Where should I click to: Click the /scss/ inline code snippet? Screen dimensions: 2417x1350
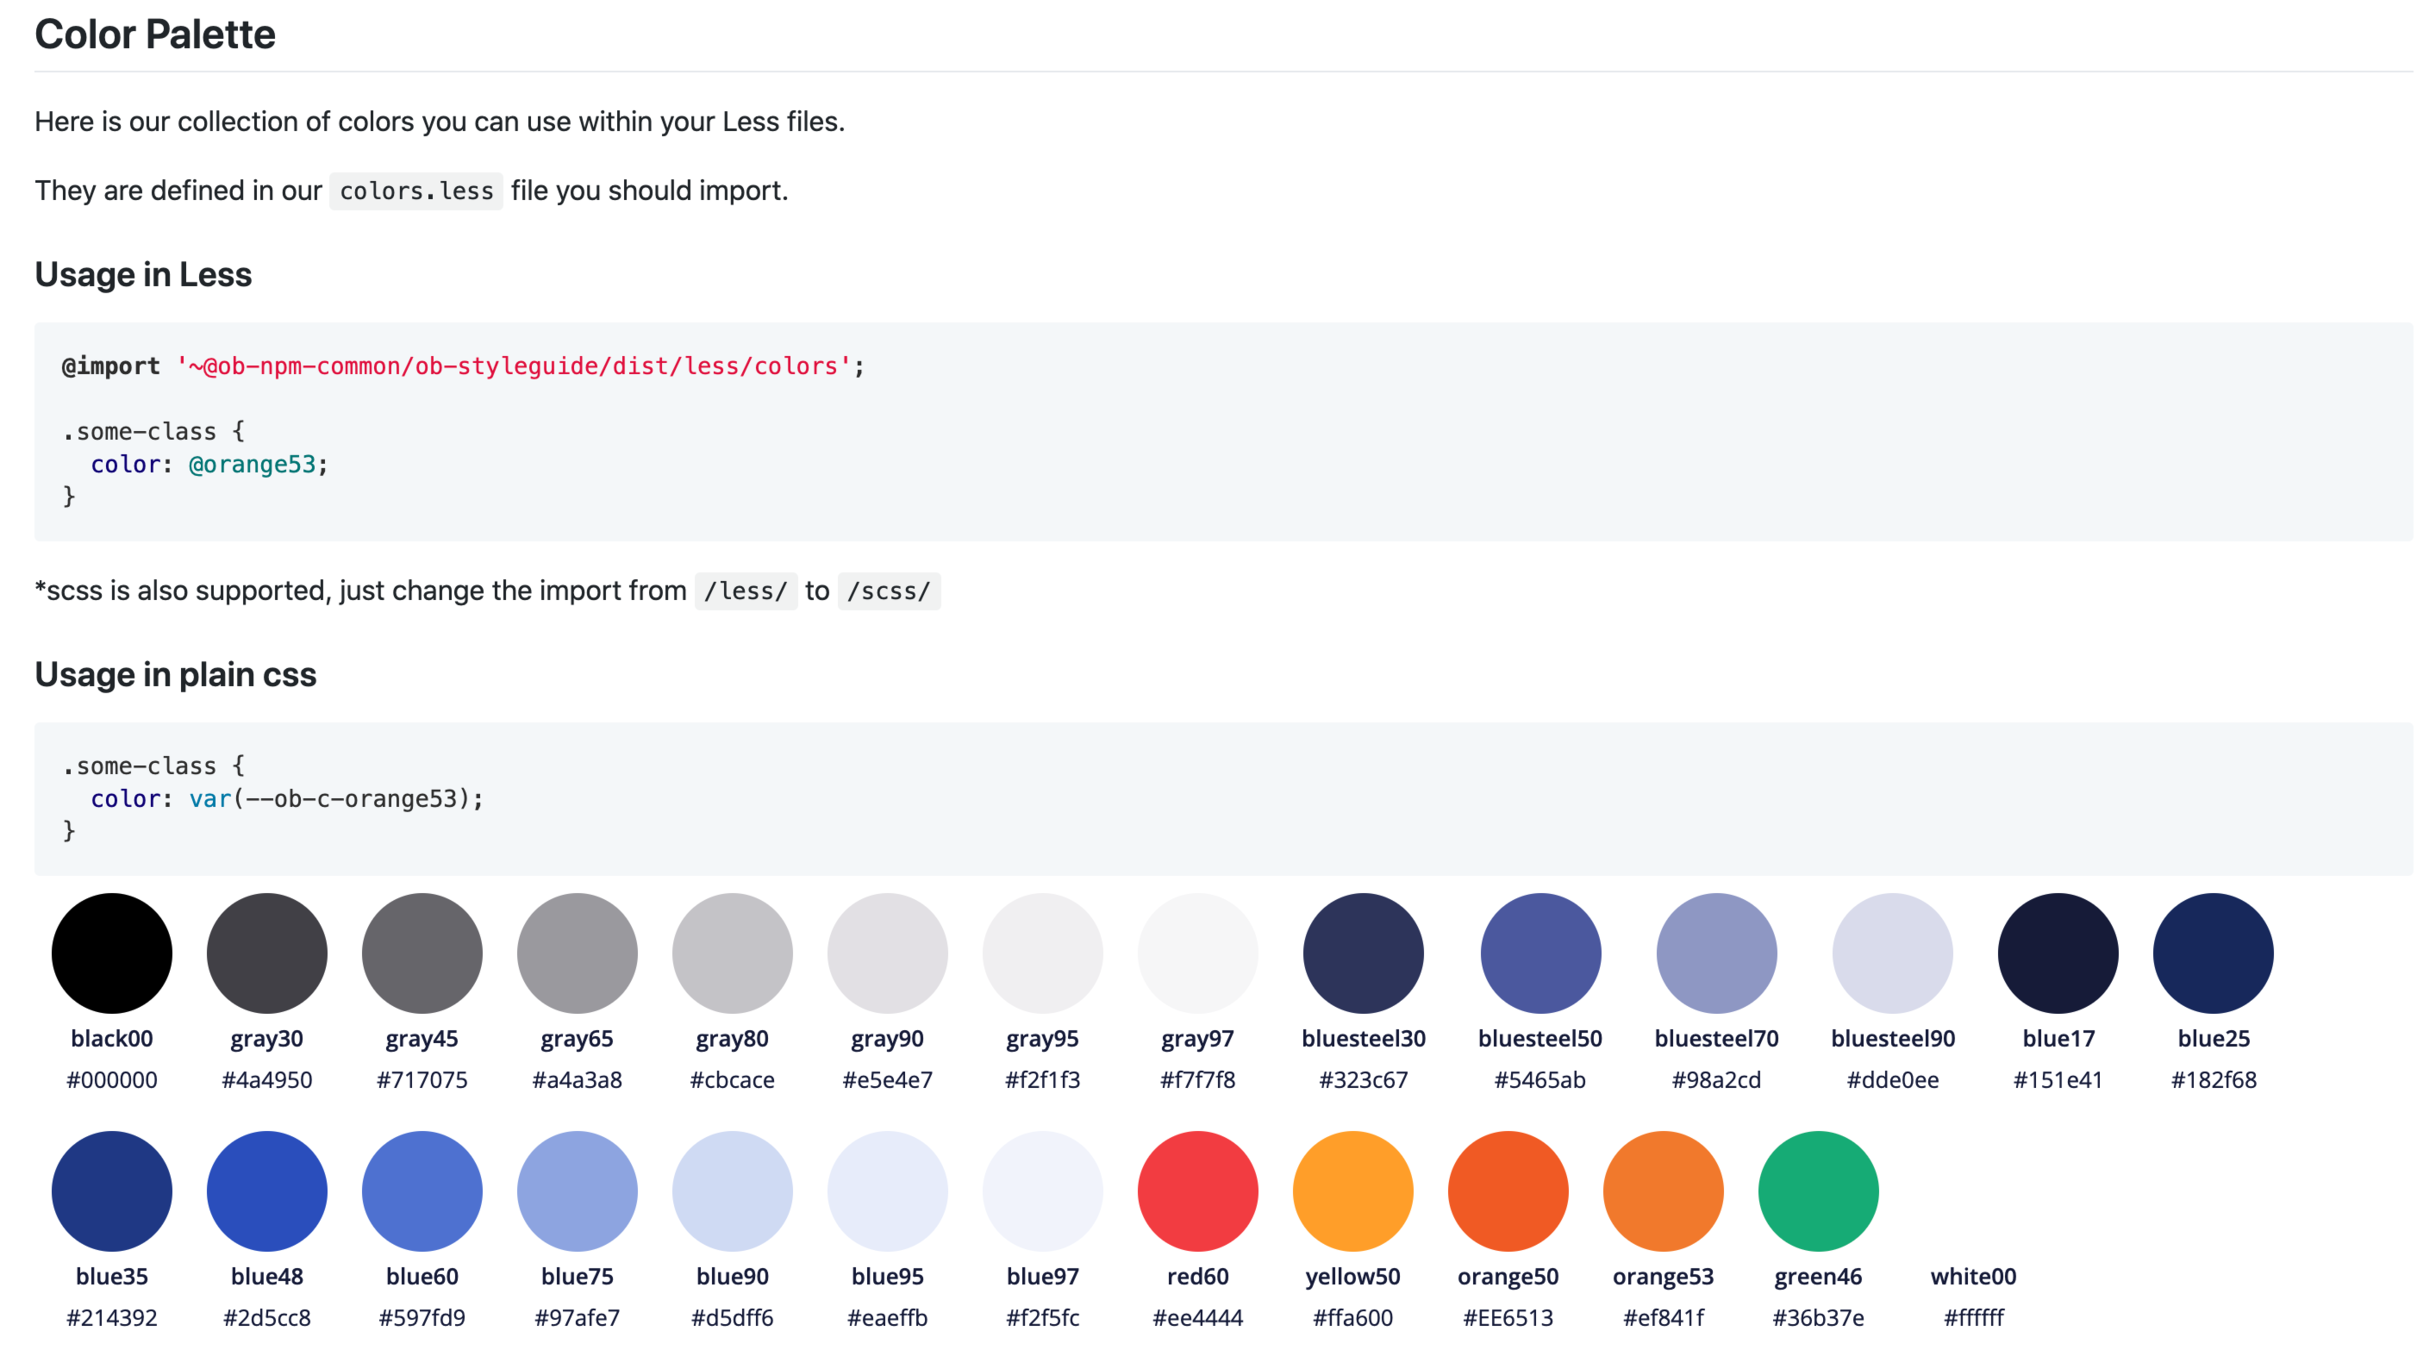(x=888, y=591)
